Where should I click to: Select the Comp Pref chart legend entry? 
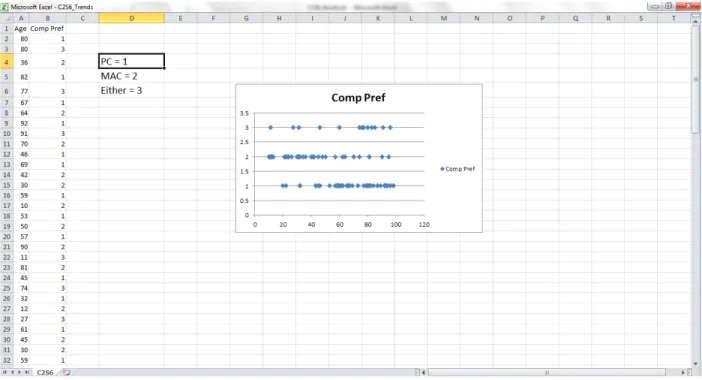pyautogui.click(x=458, y=169)
